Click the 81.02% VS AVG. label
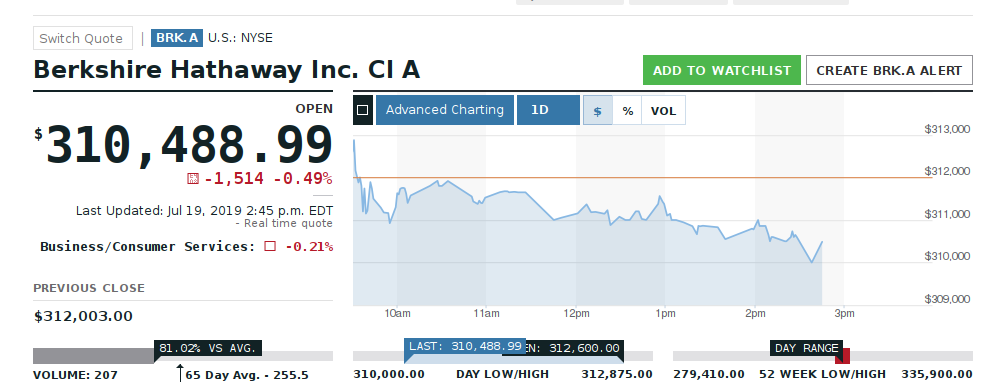Image resolution: width=999 pixels, height=389 pixels. tap(208, 348)
